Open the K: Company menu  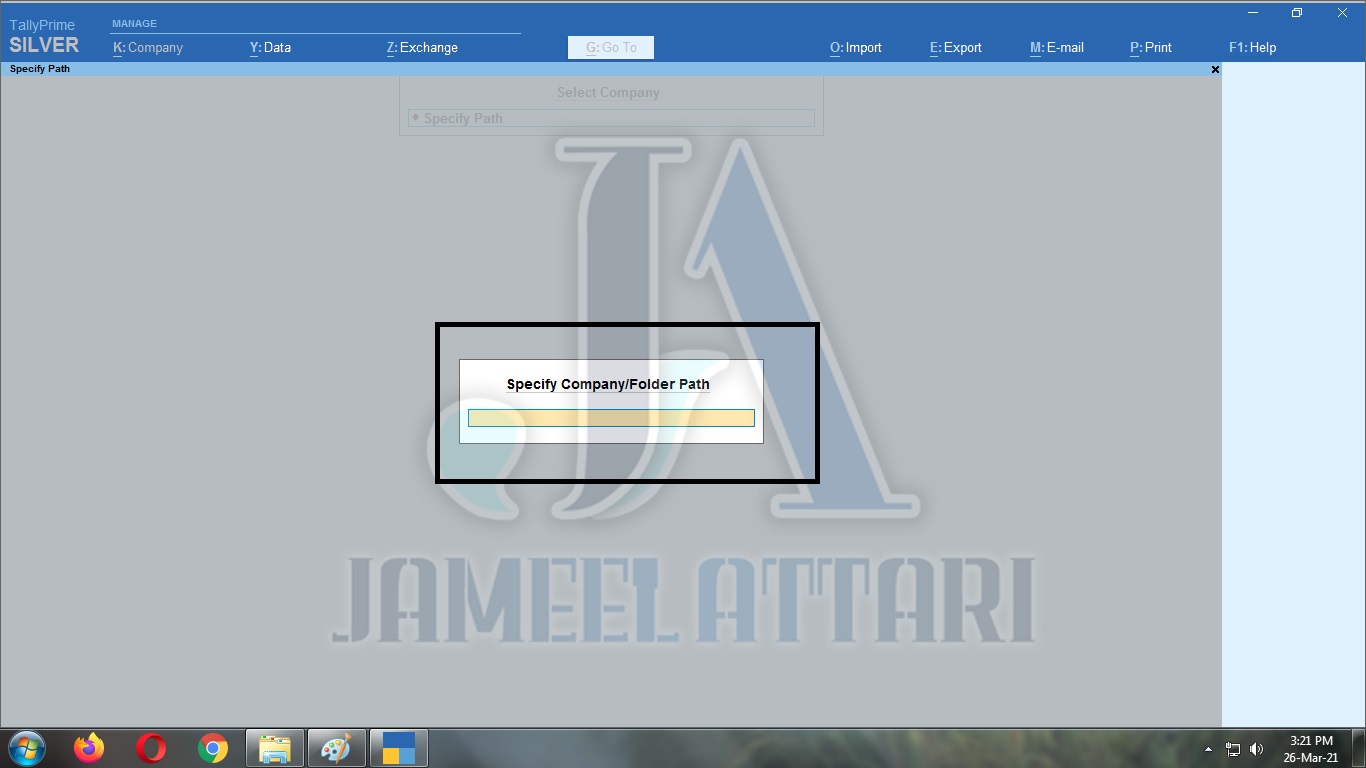click(148, 47)
